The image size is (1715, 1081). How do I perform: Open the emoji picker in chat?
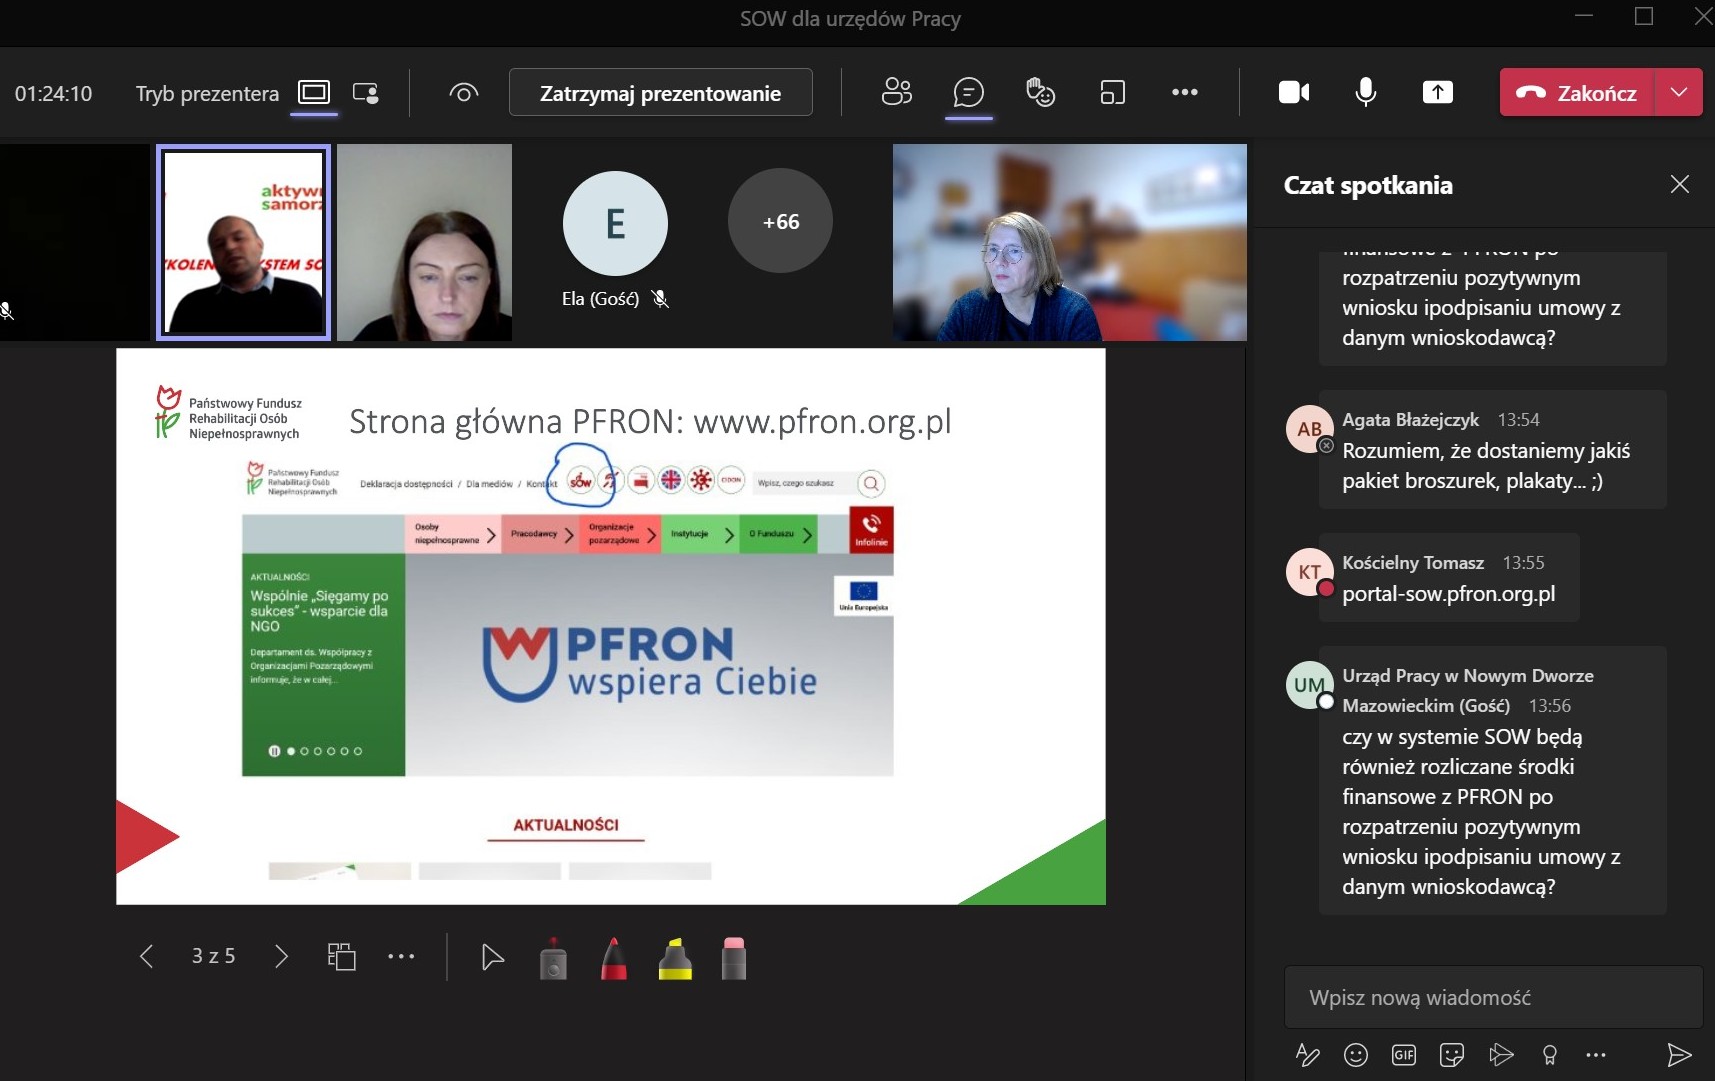click(1355, 1054)
